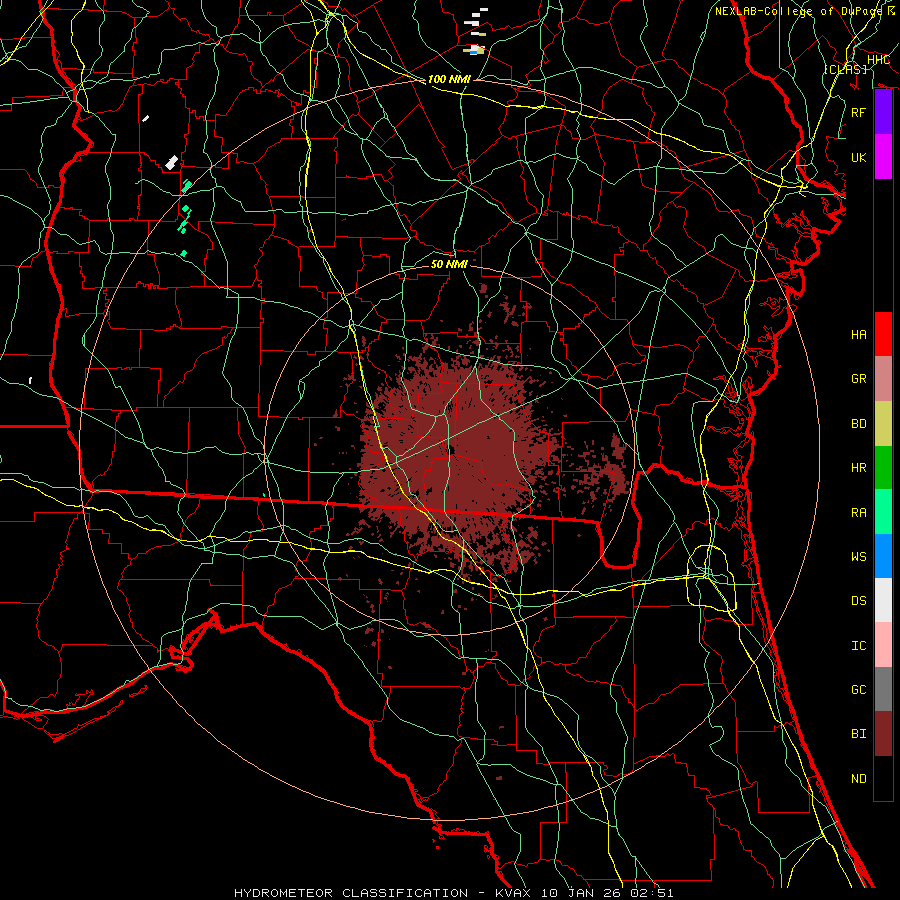Select the yellow BD legend swatch
The width and height of the screenshot is (900, 900).
tap(883, 423)
